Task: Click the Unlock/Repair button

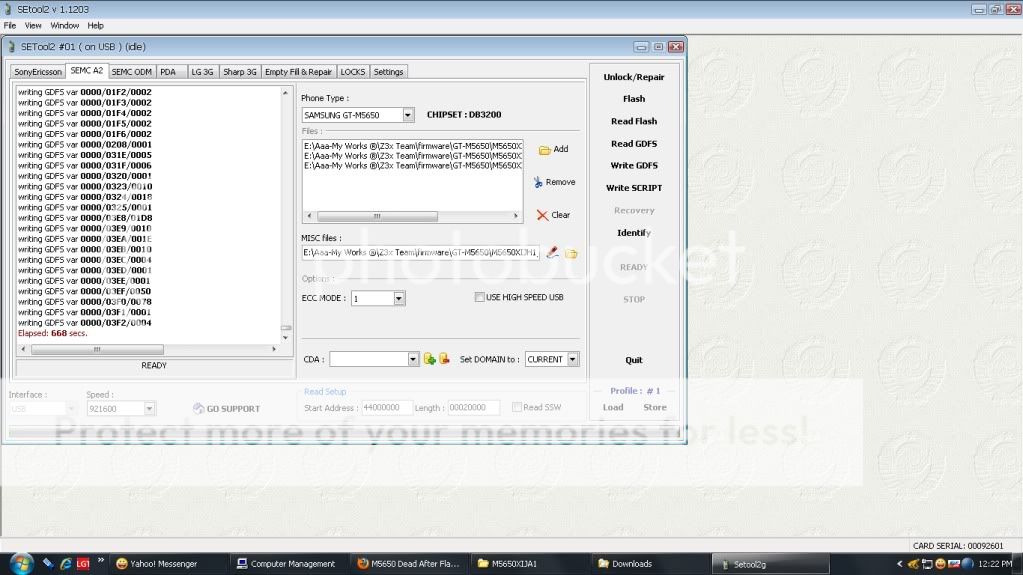Action: [634, 77]
